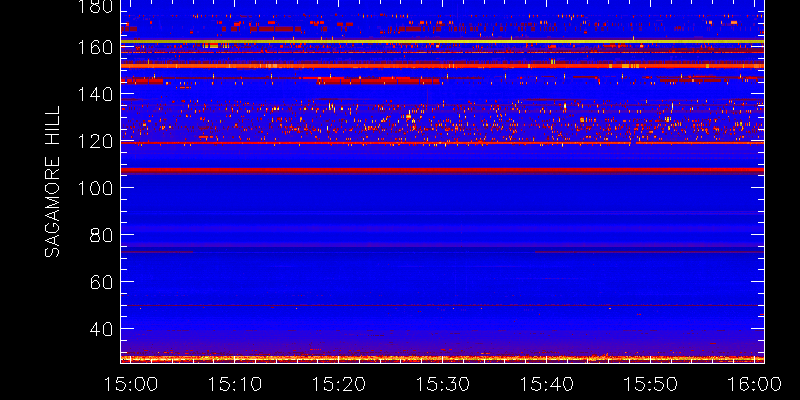
Task: Click the 16:00 time axis label
Action: (x=755, y=384)
